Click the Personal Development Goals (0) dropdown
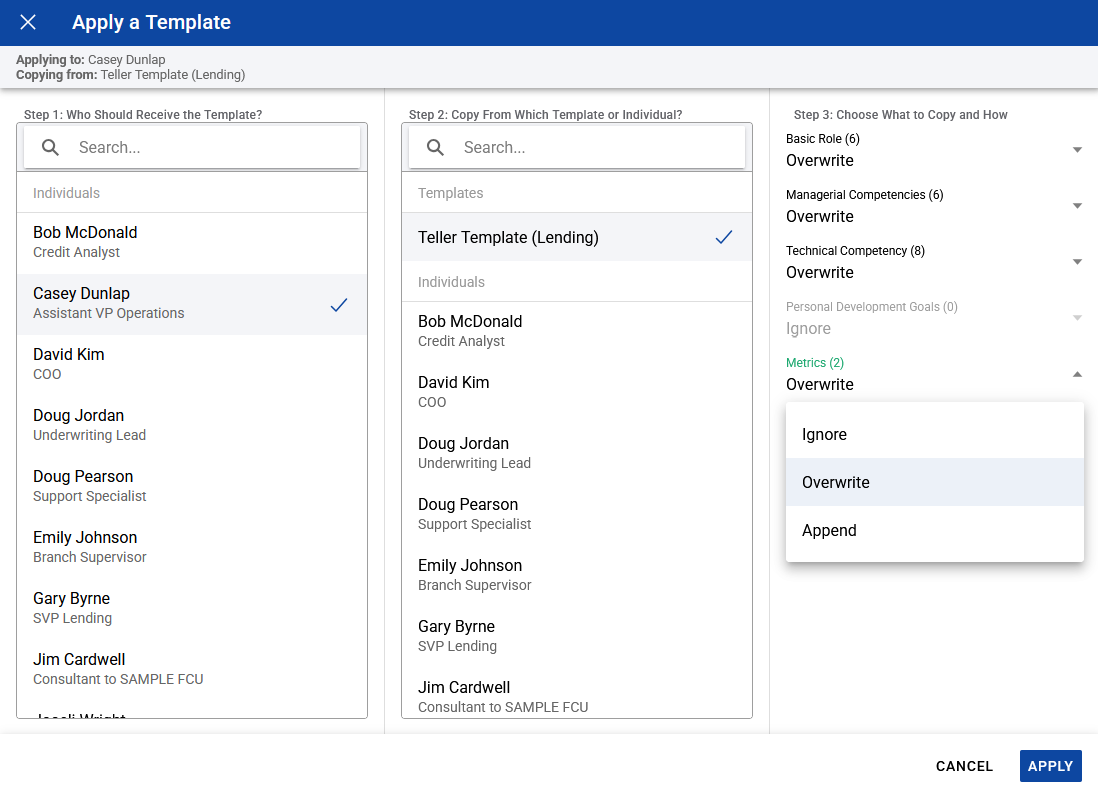Viewport: 1098px width, 796px height. click(x=934, y=319)
